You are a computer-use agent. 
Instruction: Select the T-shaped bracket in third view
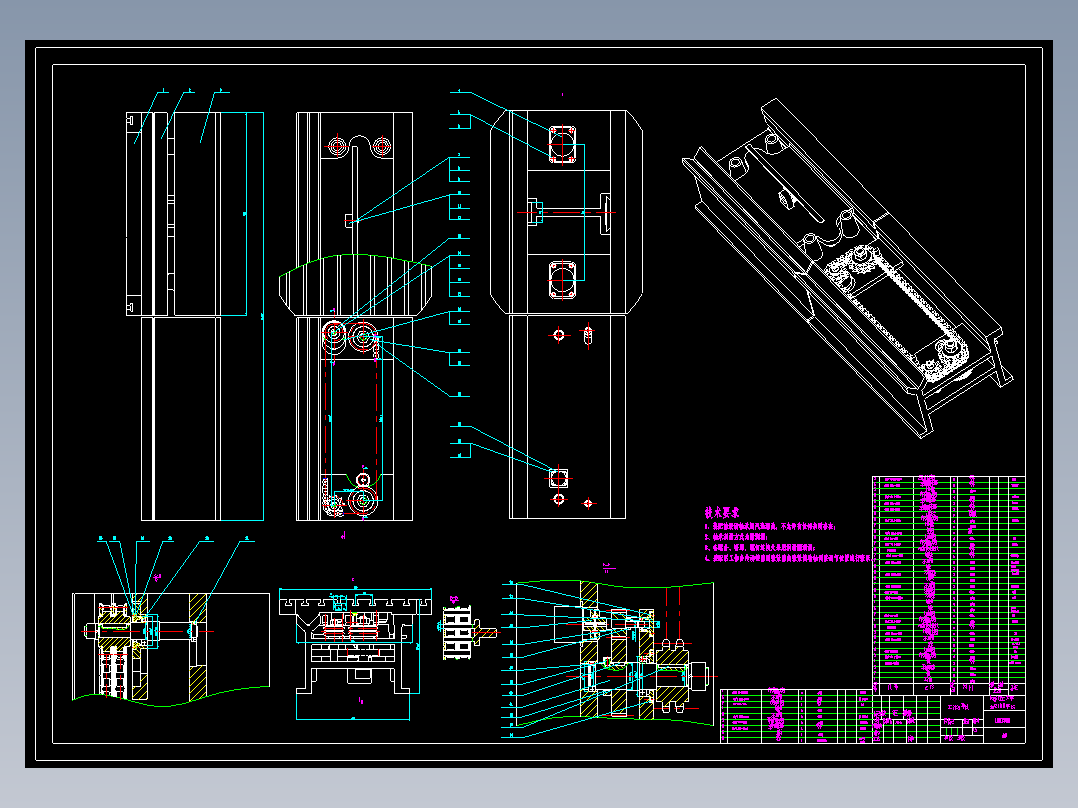606,212
